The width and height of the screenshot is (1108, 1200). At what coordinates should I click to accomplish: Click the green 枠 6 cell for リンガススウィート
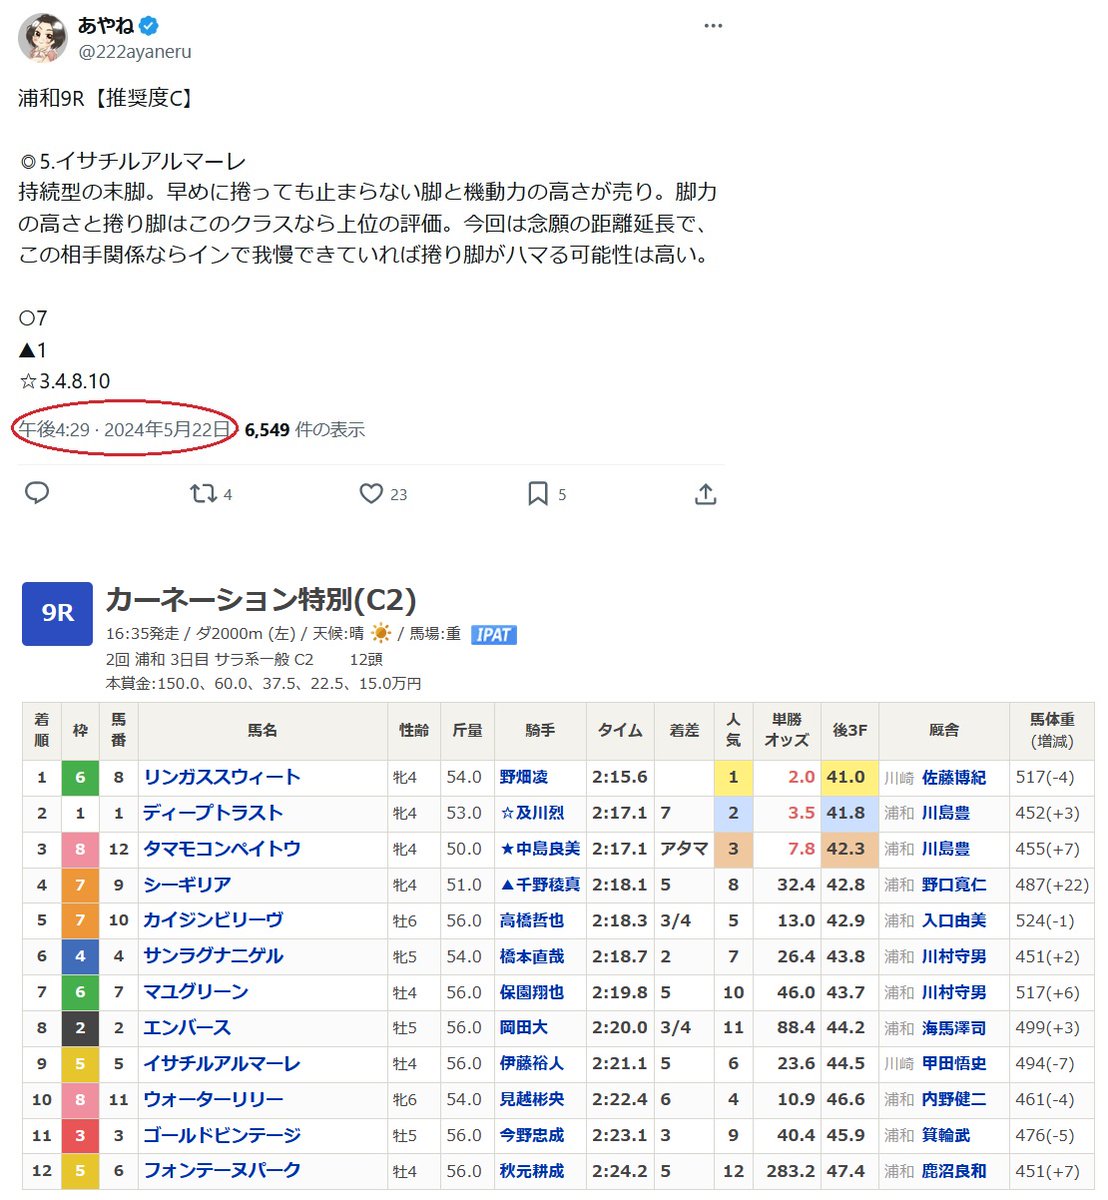point(80,777)
